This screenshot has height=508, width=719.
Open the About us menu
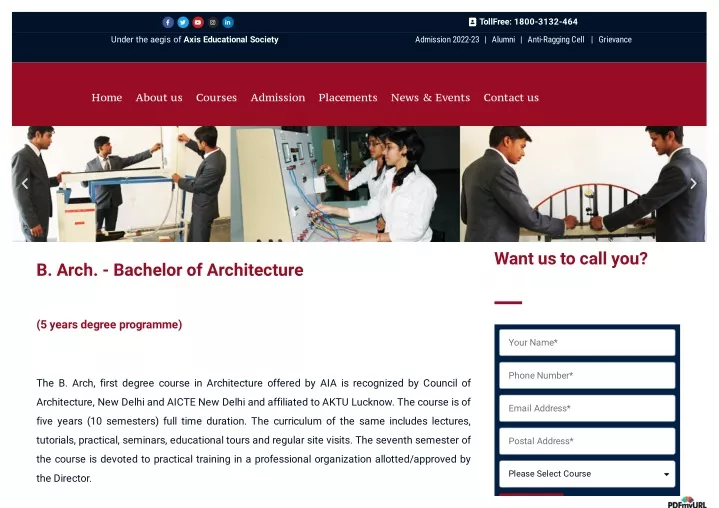click(159, 98)
